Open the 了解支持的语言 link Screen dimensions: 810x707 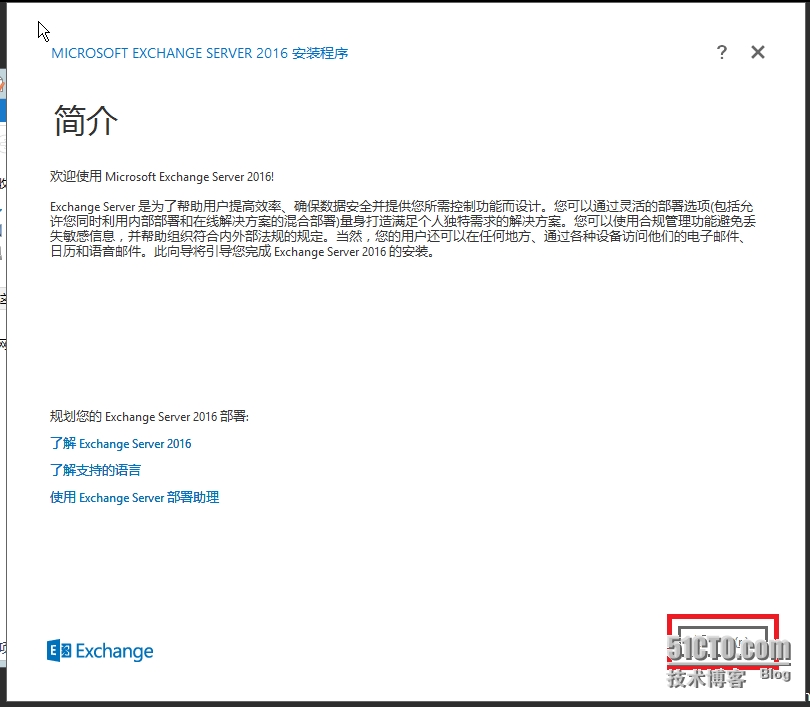[x=95, y=470]
